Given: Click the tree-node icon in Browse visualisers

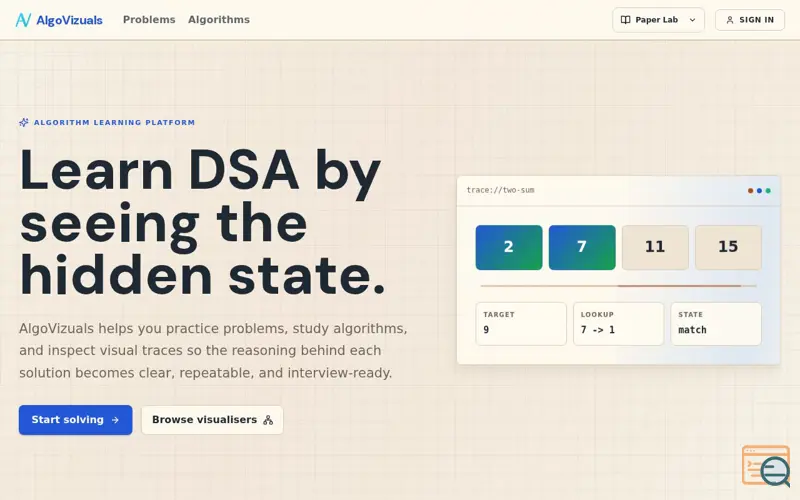Looking at the screenshot, I should (268, 420).
